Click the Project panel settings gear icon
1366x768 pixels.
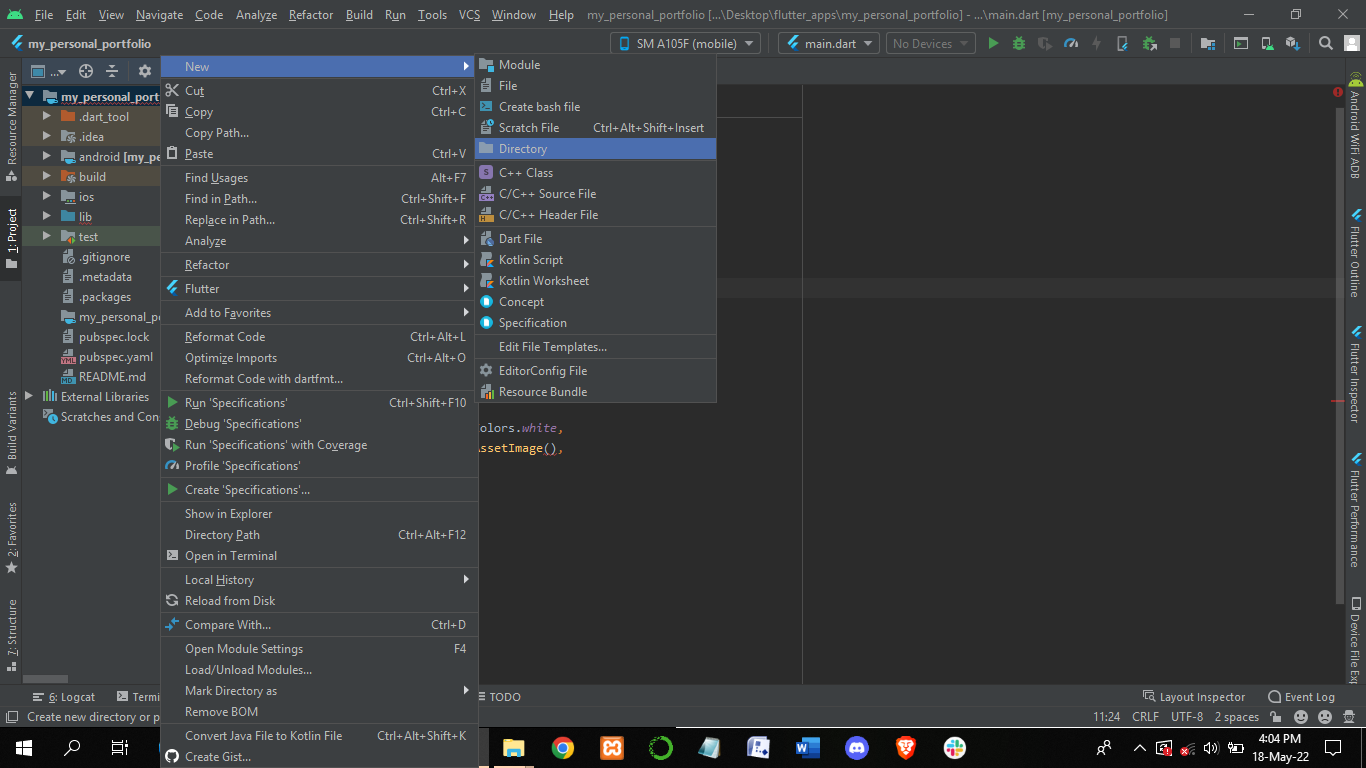[x=145, y=71]
